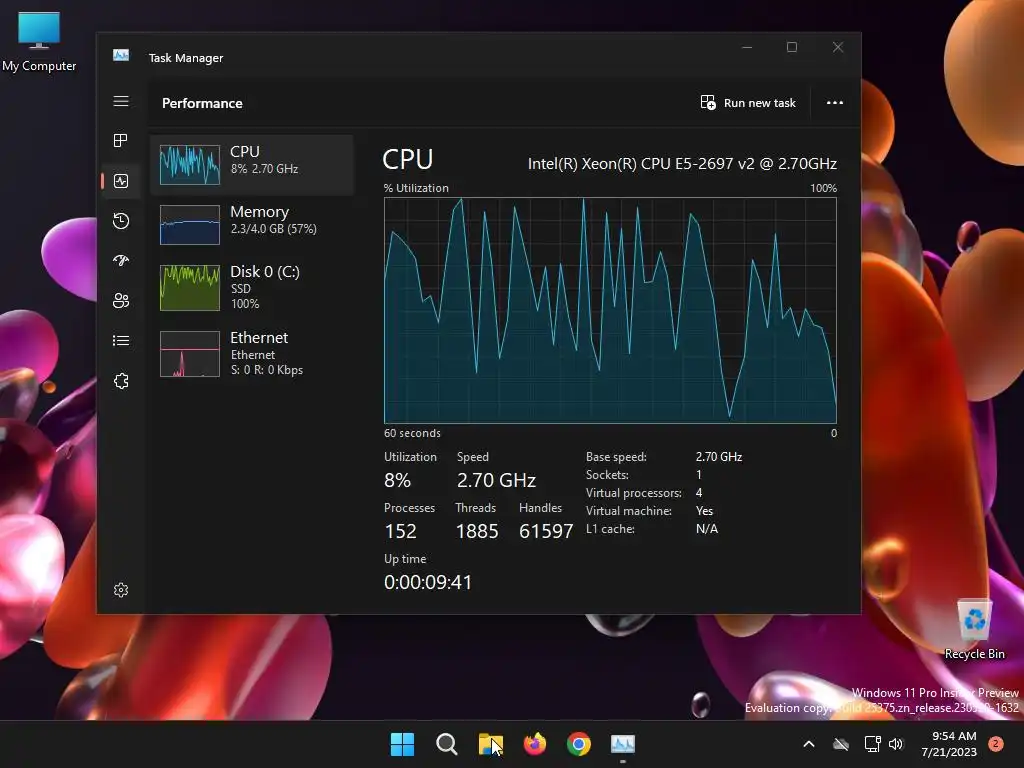The width and height of the screenshot is (1024, 768).
Task: Open the notification badge showing 2
Action: 996,743
